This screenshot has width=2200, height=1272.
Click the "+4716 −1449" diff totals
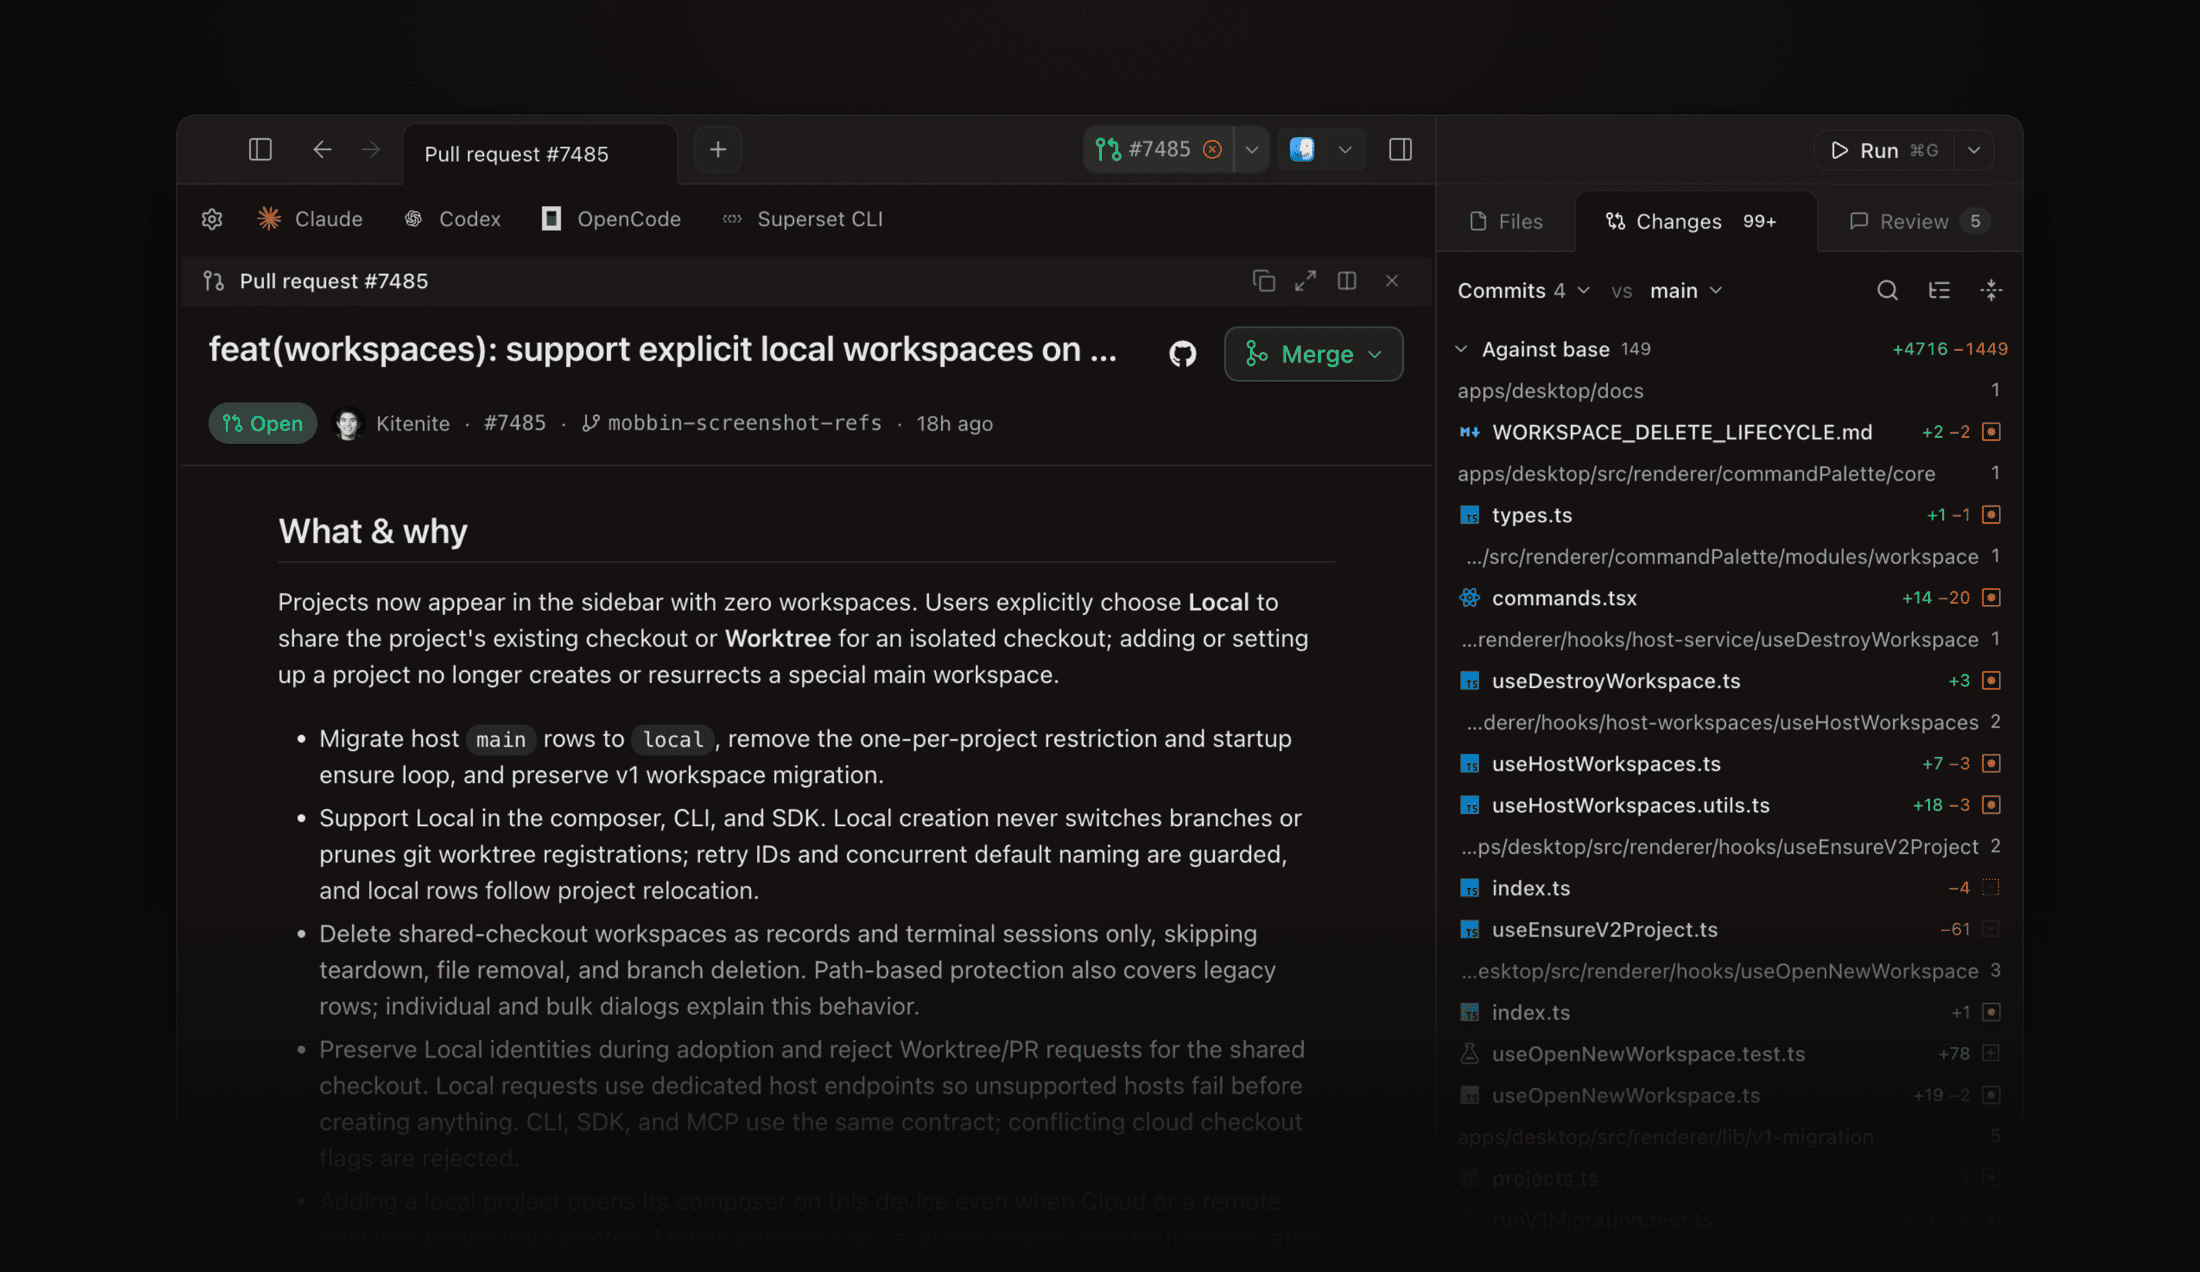click(x=1949, y=349)
